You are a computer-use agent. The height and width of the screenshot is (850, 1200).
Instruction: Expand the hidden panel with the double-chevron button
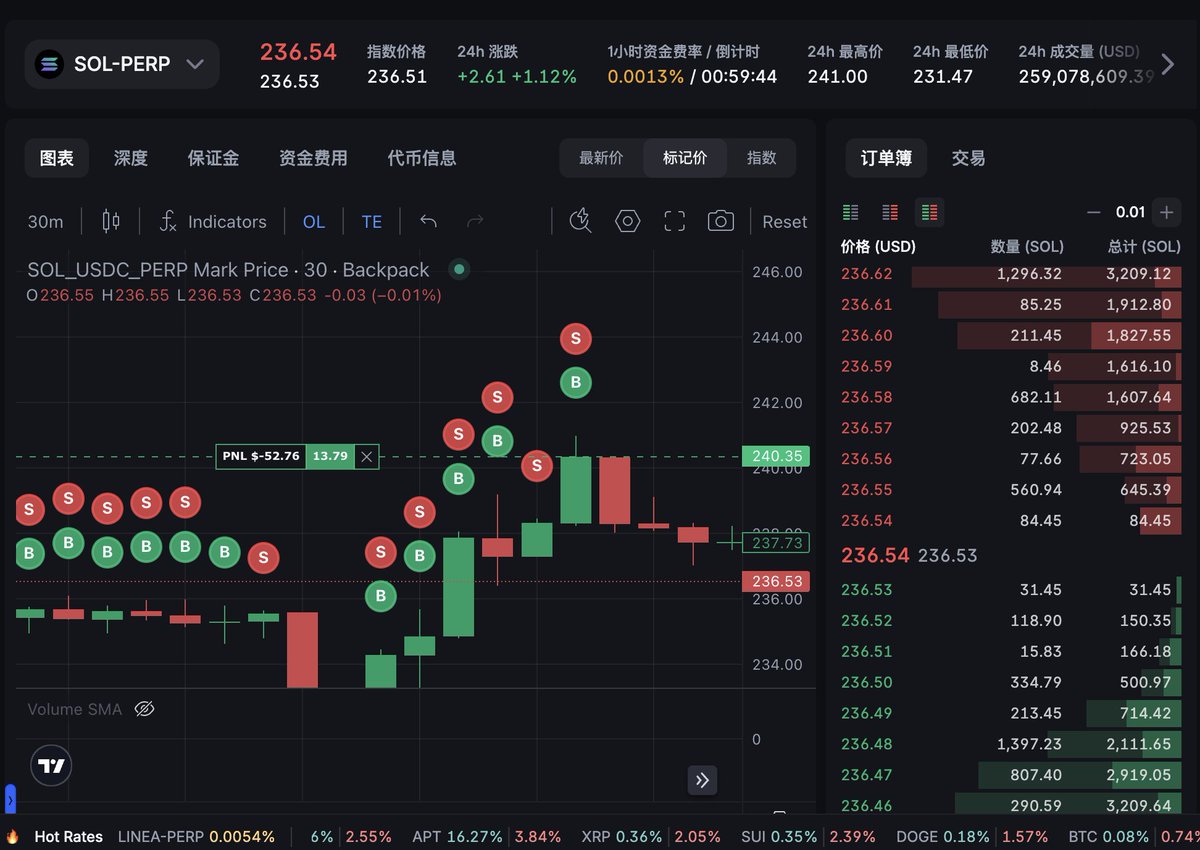point(702,780)
